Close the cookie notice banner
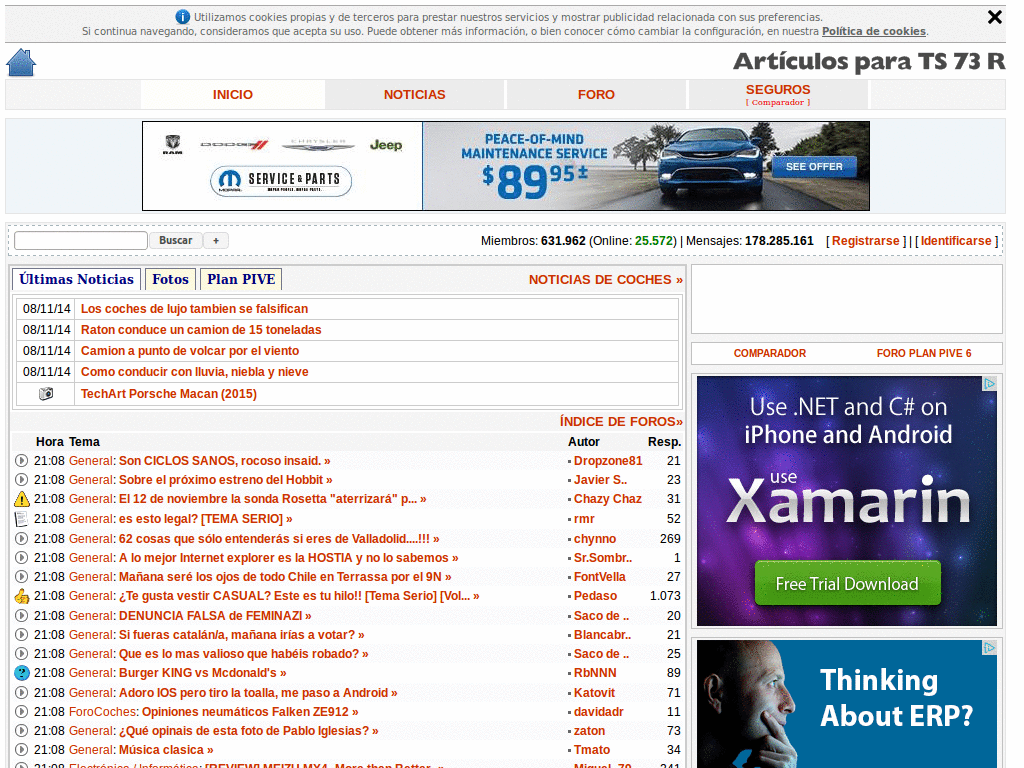Image resolution: width=1024 pixels, height=768 pixels. click(995, 17)
